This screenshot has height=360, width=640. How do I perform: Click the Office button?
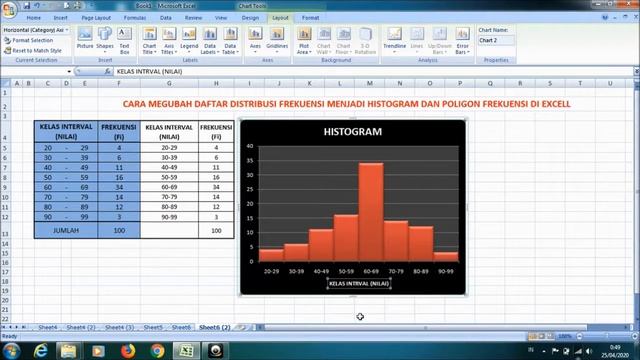[9, 9]
